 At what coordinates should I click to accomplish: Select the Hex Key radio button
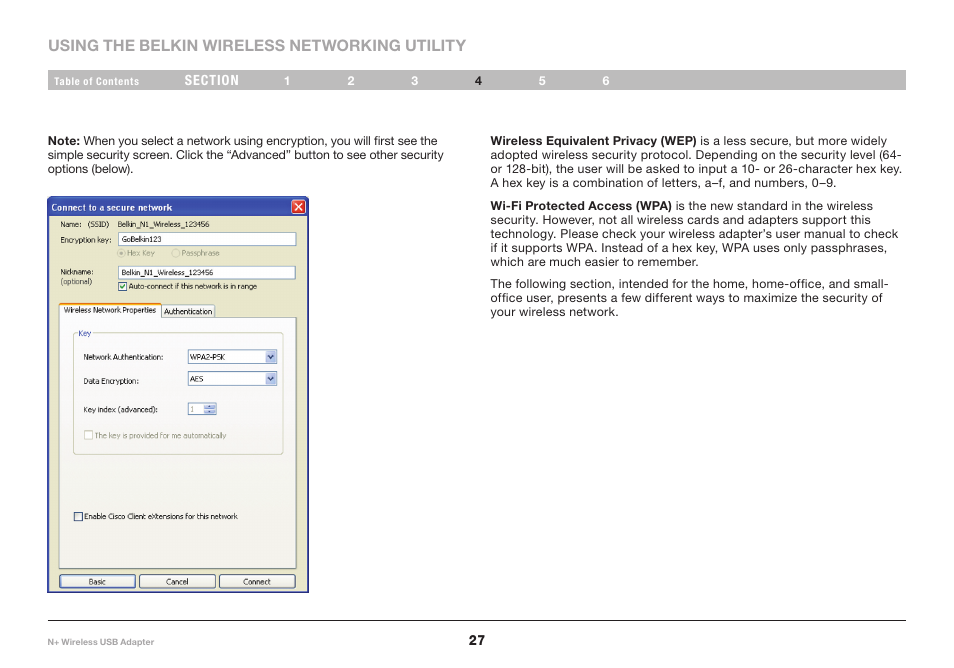122,253
